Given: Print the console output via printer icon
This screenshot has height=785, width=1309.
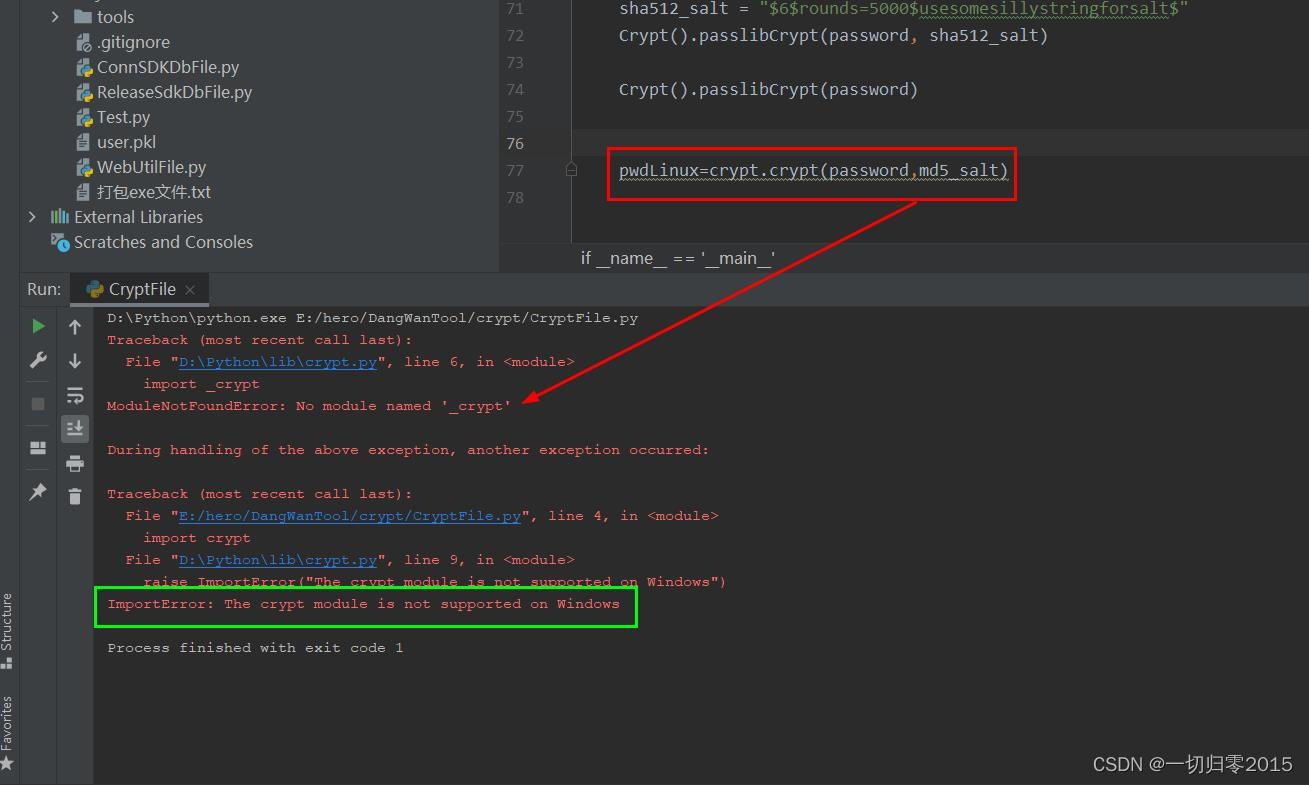Looking at the screenshot, I should [74, 462].
